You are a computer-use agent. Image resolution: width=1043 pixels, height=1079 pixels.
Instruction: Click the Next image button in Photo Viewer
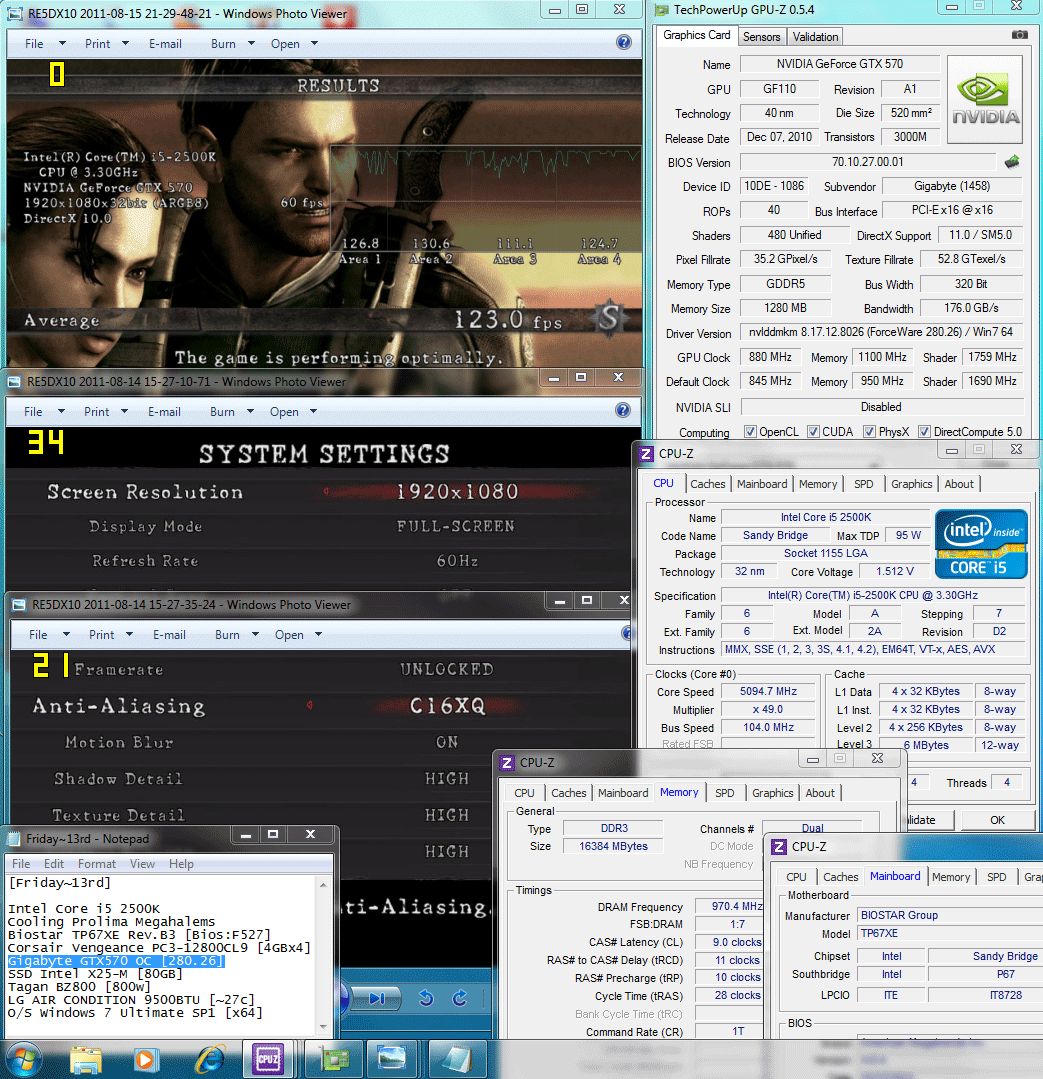376,998
